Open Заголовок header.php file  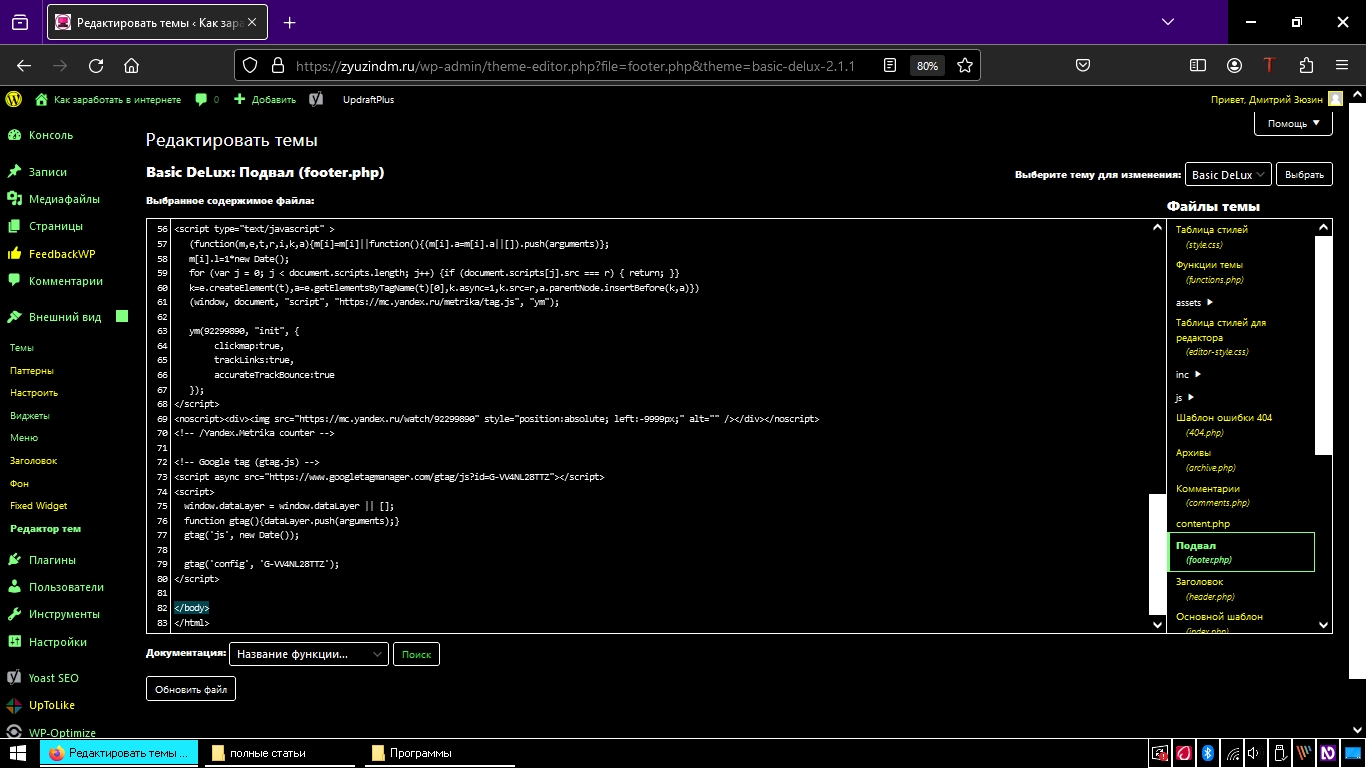click(x=1206, y=588)
